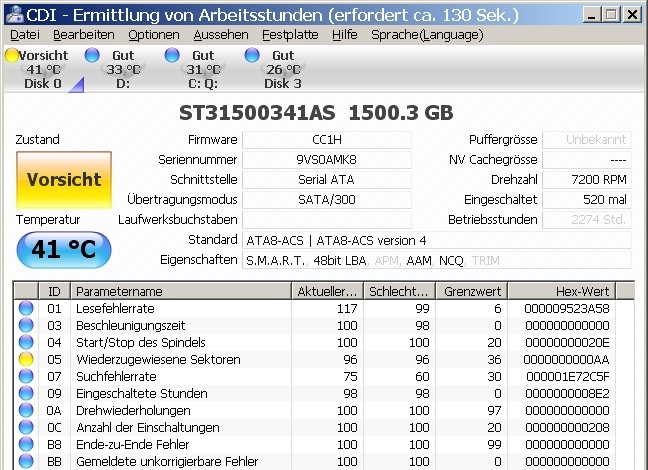Click the Schnittstelle field Serial ATA
The height and width of the screenshot is (470, 648).
coord(327,179)
